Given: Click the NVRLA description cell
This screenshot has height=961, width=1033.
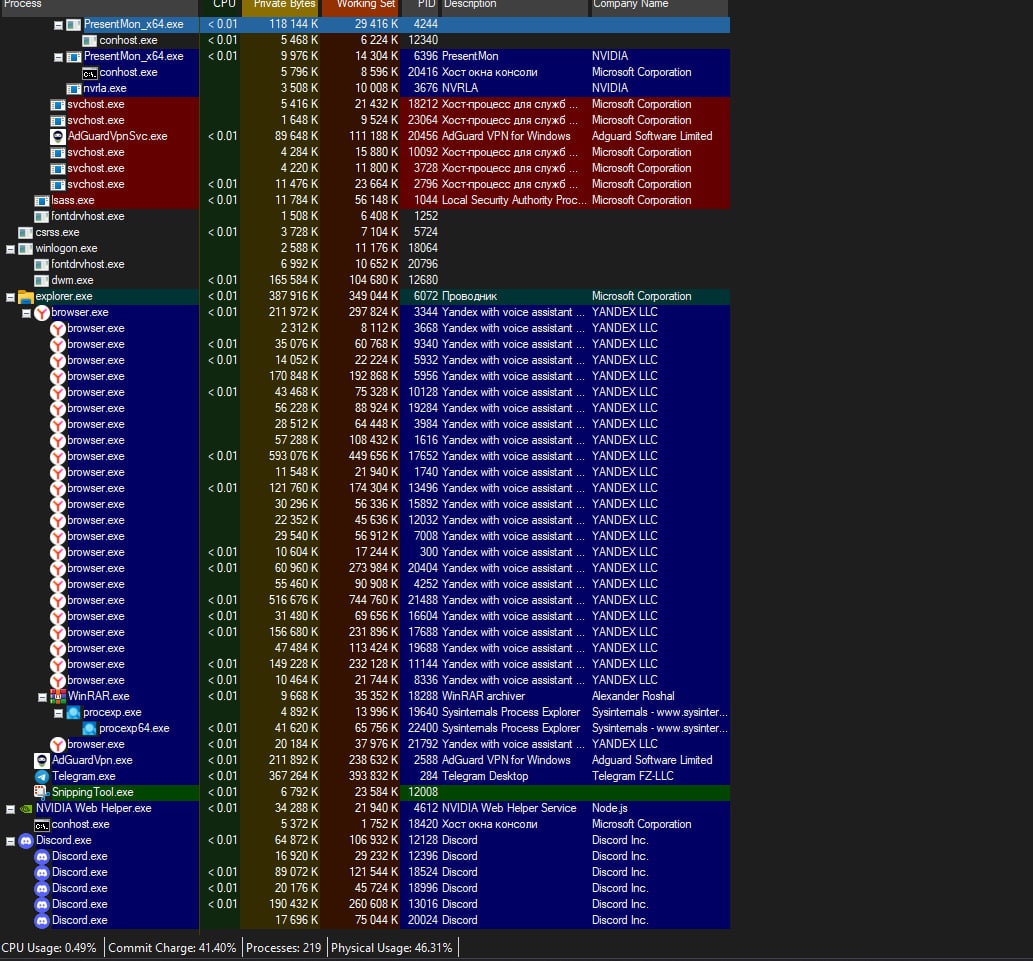Looking at the screenshot, I should tap(460, 88).
